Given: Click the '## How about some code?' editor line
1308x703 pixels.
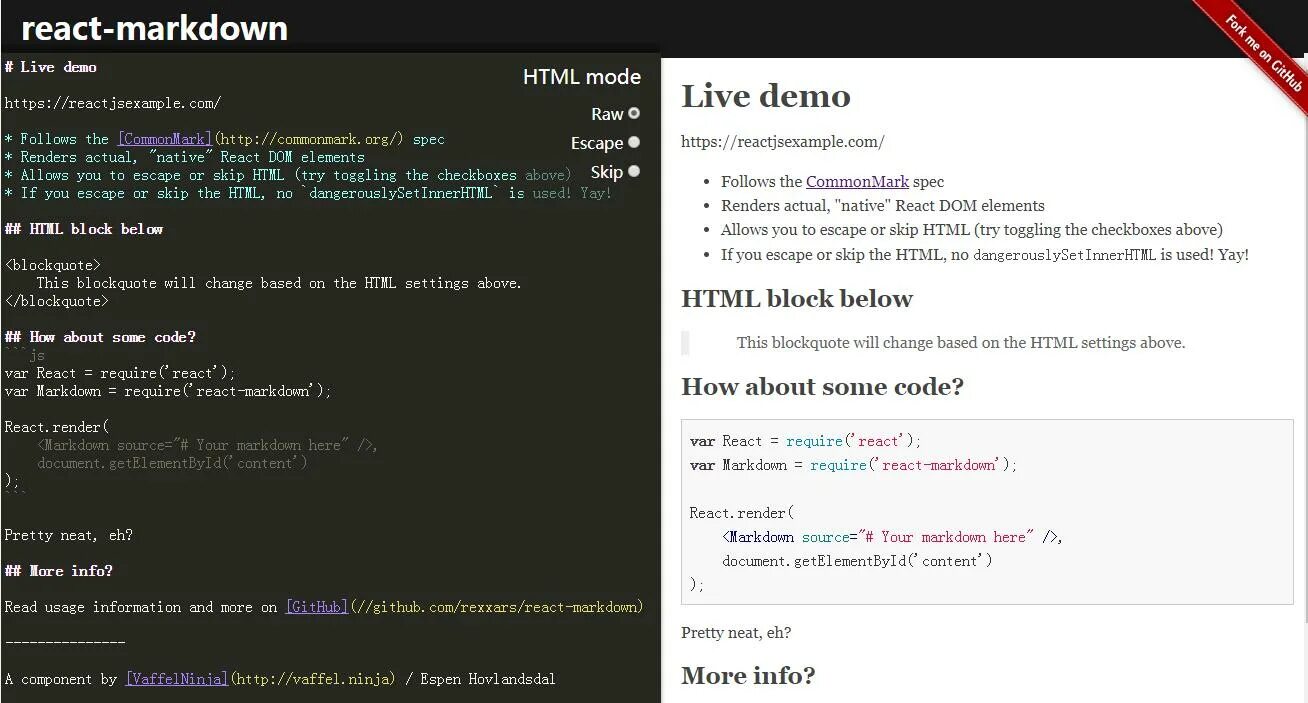Looking at the screenshot, I should pyautogui.click(x=100, y=337).
